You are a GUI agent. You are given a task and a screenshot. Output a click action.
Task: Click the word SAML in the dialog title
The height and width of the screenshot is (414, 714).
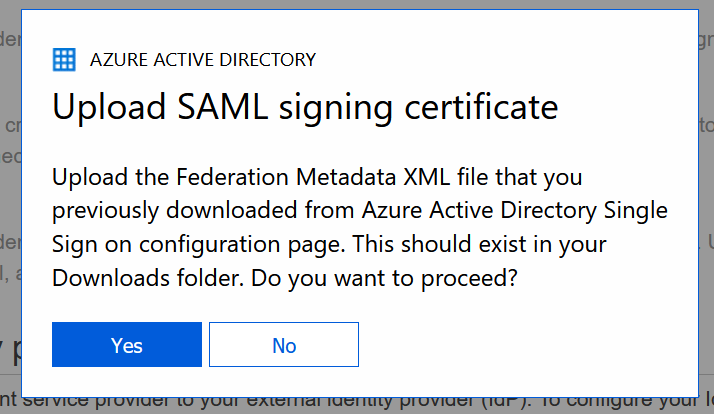[x=222, y=107]
